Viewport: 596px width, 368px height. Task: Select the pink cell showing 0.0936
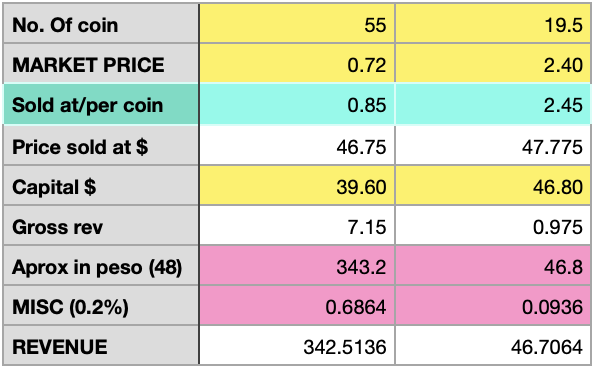click(x=493, y=305)
